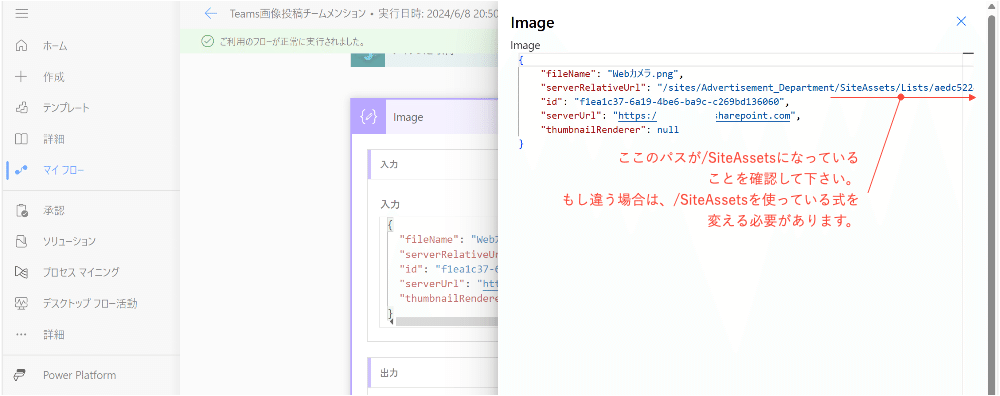
Task: Close the Image details panel
Action: [x=962, y=22]
